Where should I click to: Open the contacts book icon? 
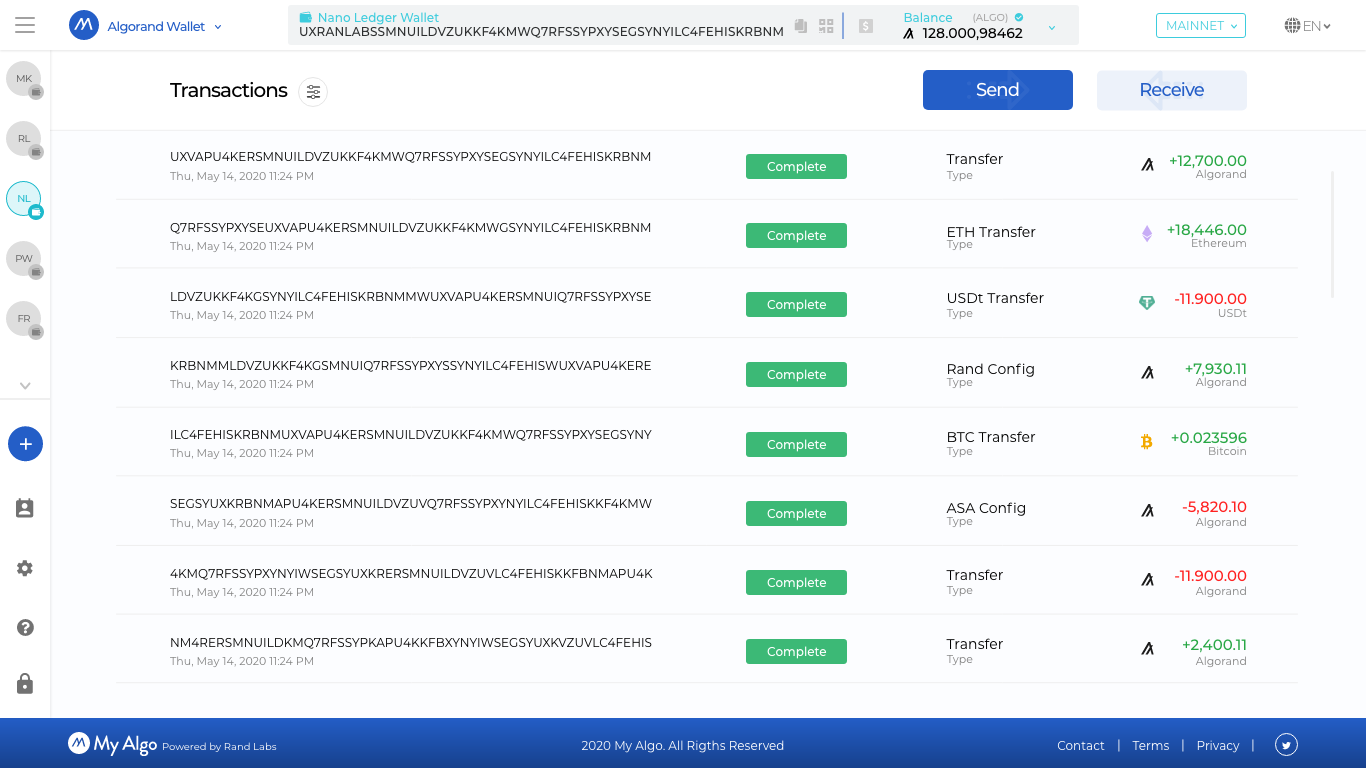pyautogui.click(x=25, y=508)
